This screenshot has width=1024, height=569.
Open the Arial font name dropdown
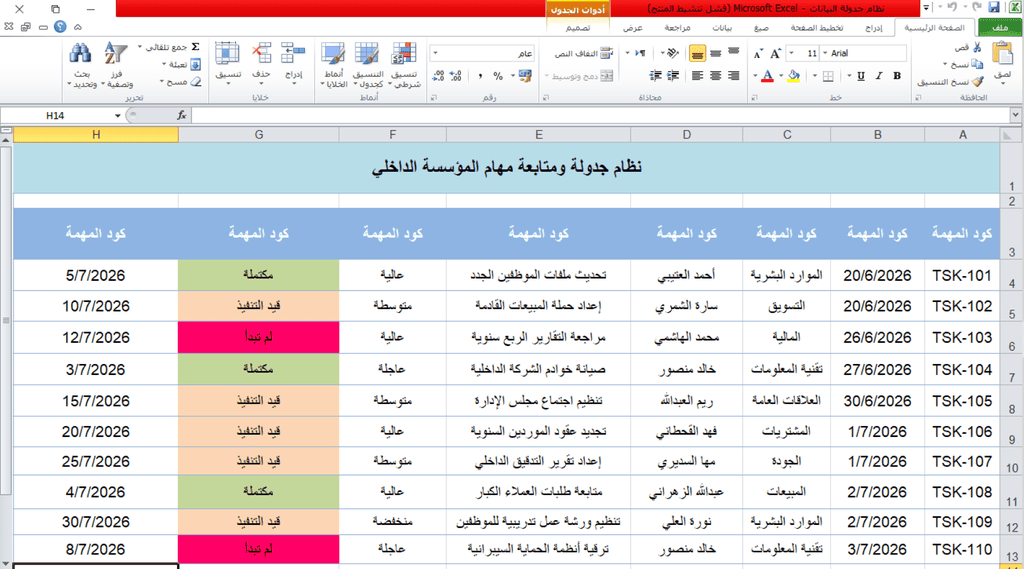coord(825,54)
